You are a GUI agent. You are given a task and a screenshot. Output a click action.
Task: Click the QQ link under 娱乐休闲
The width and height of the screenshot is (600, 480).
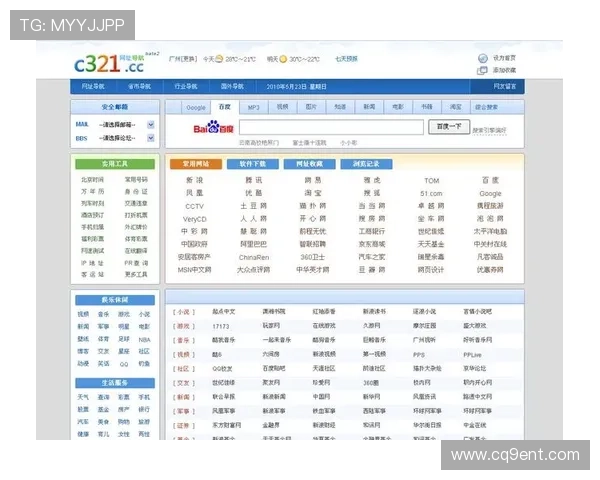124,364
